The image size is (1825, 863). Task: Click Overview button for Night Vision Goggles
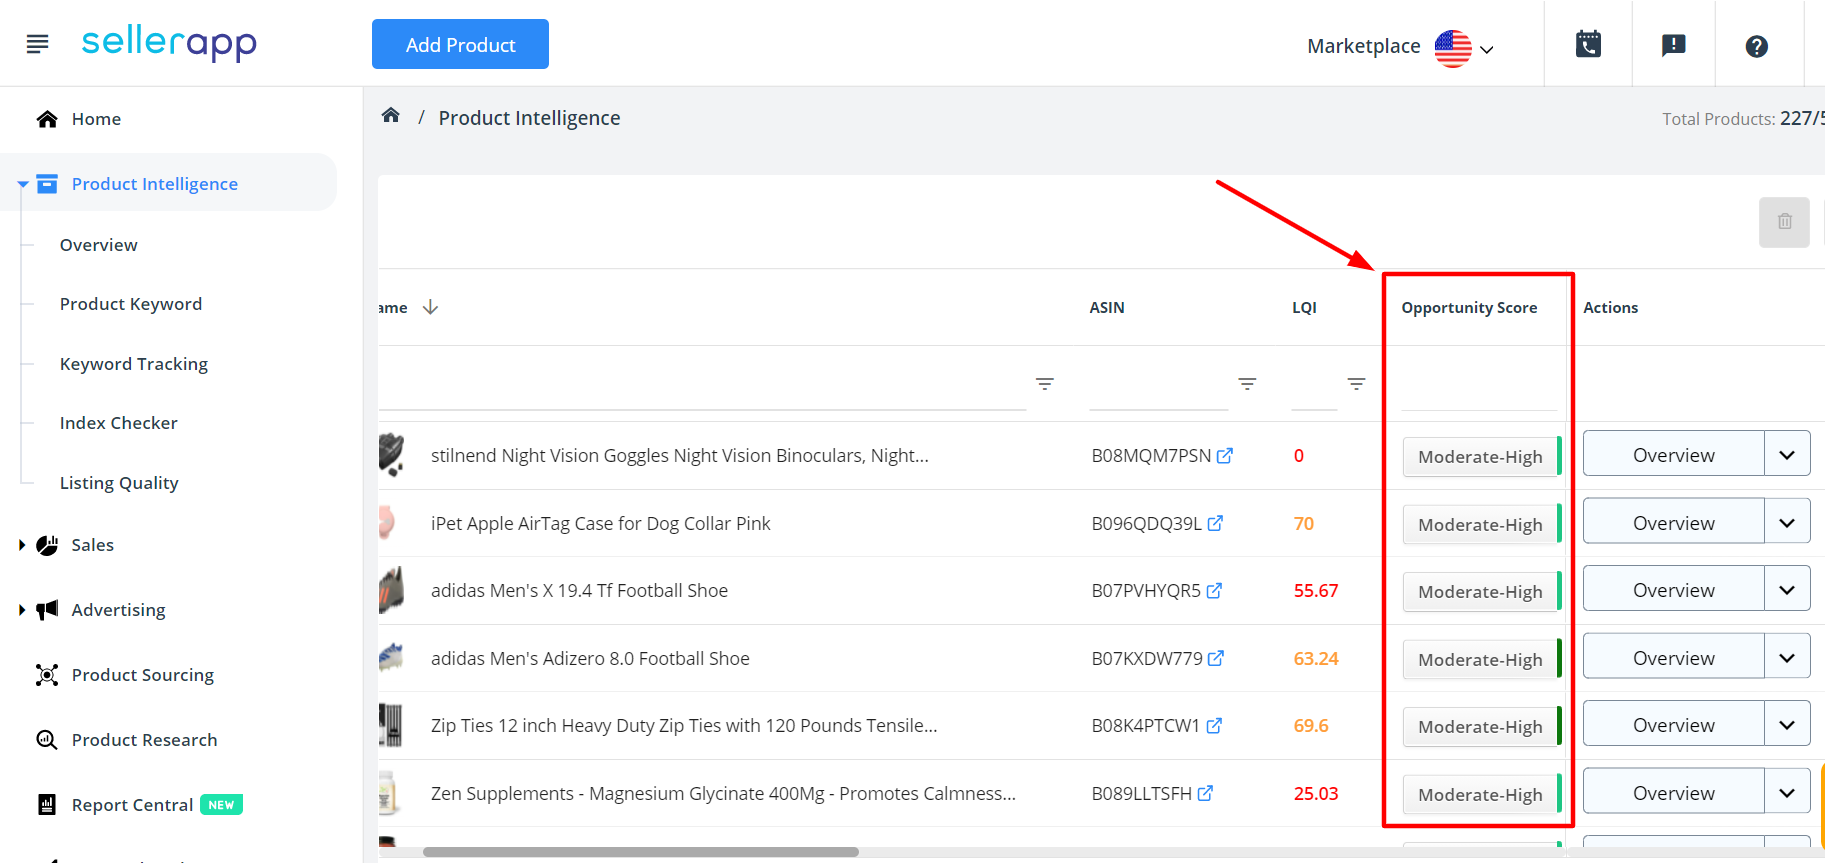click(x=1673, y=454)
